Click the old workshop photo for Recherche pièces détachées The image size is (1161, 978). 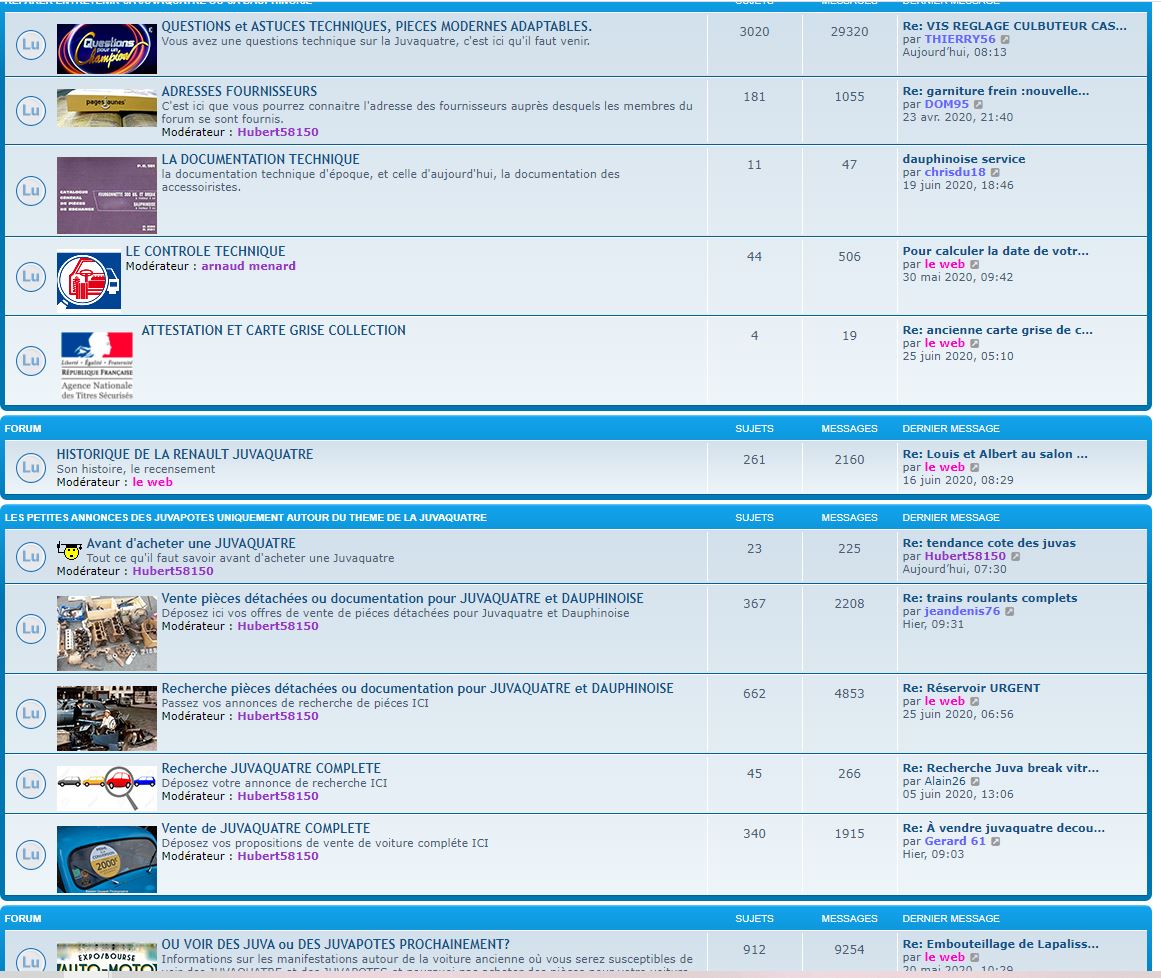coord(107,719)
